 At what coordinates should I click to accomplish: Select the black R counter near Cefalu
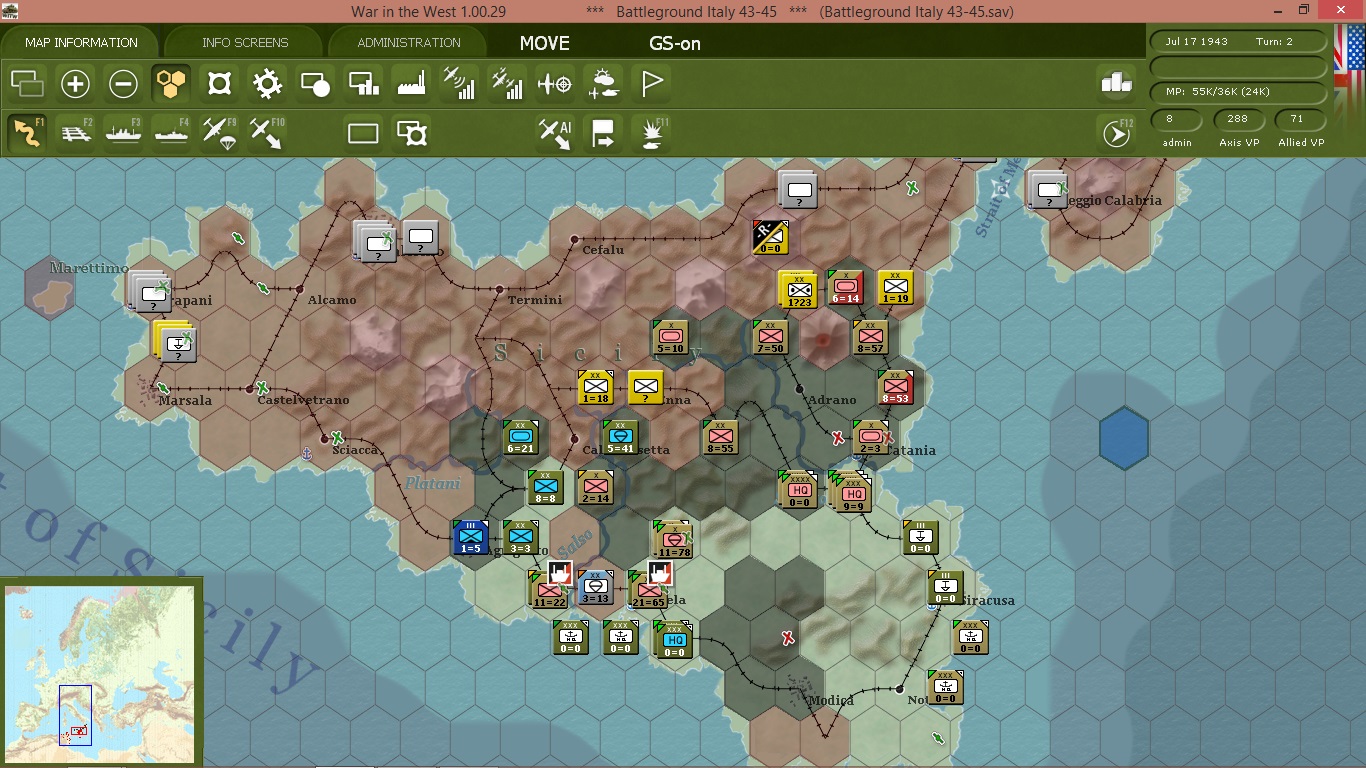(x=770, y=238)
